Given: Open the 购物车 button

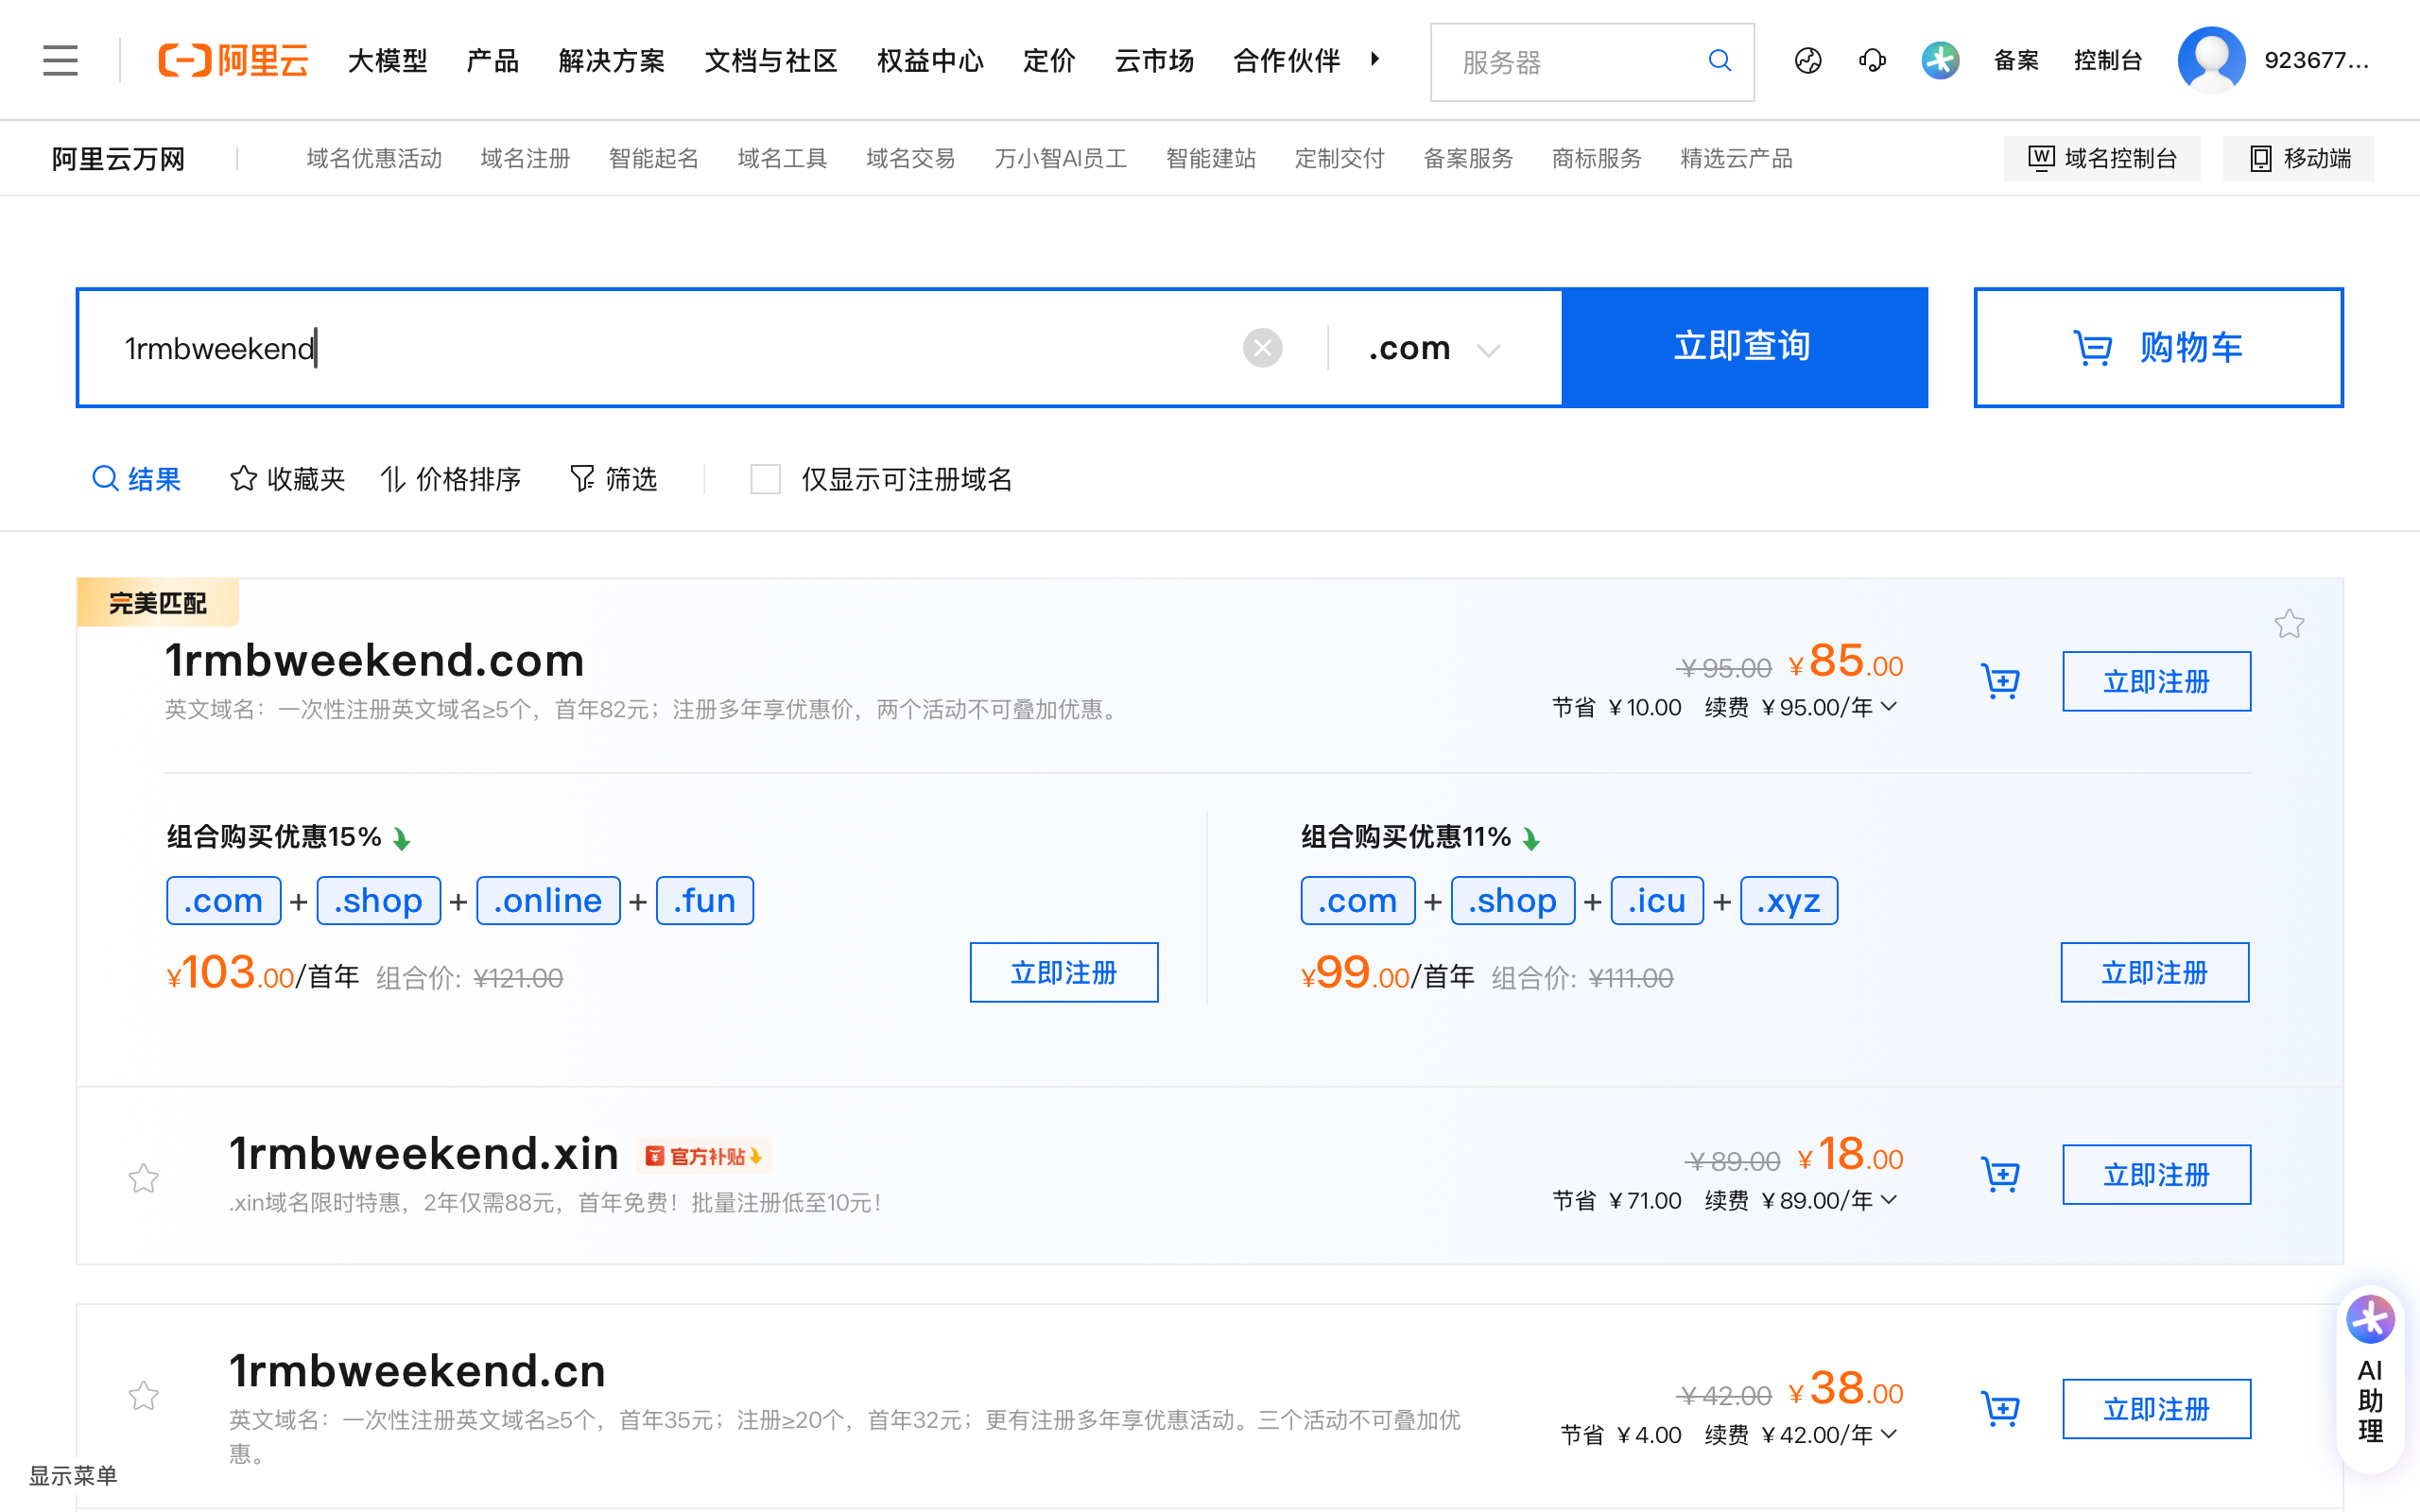Looking at the screenshot, I should pyautogui.click(x=2158, y=347).
